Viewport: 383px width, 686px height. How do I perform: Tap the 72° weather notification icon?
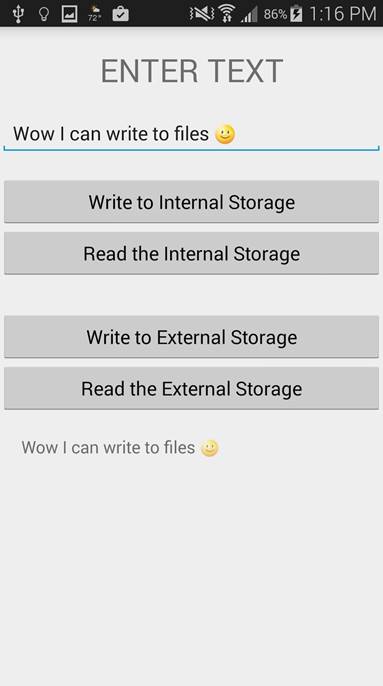[x=95, y=14]
